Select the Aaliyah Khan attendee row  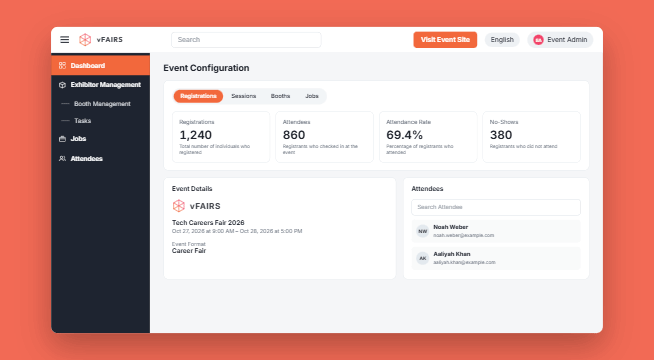point(496,258)
